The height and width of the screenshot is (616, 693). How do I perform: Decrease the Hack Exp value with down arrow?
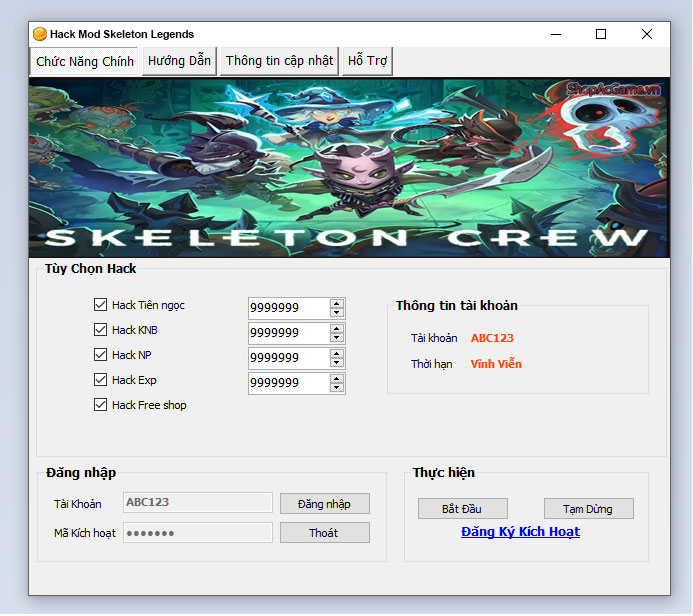pos(337,388)
